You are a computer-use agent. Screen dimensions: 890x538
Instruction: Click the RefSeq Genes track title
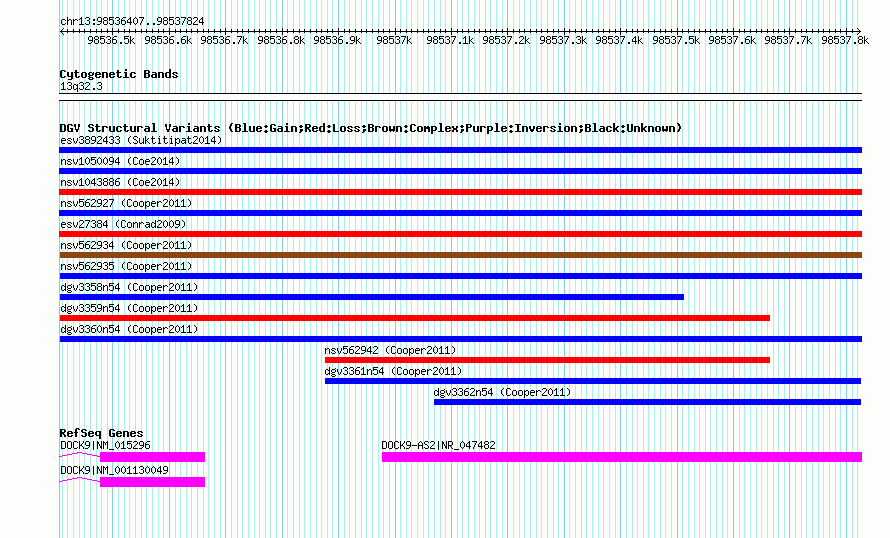coord(101,432)
